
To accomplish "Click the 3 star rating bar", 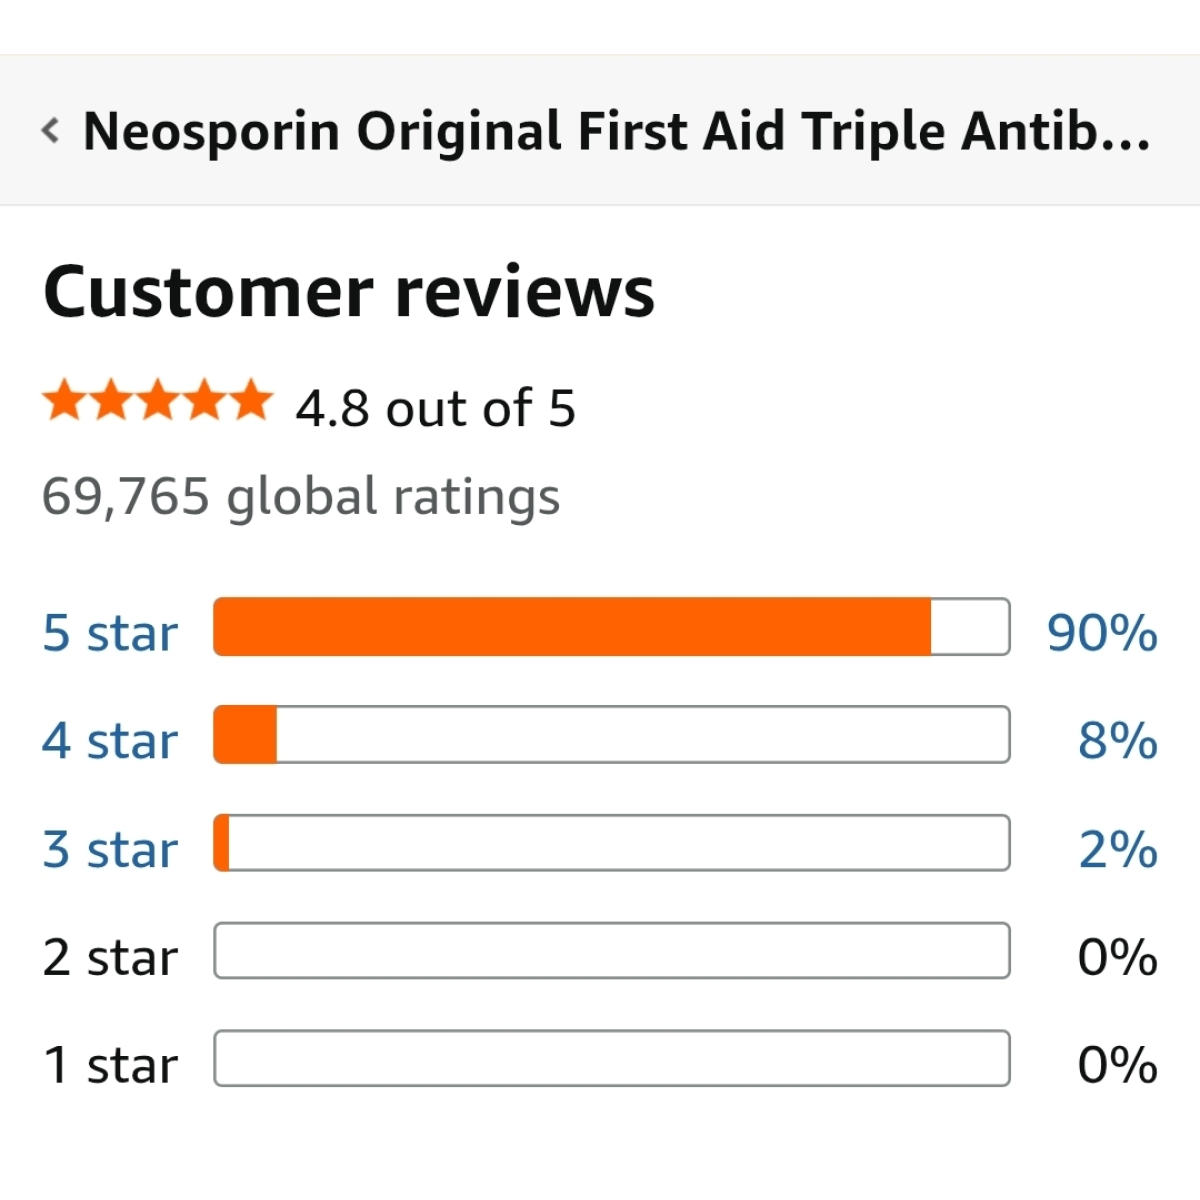I will pyautogui.click(x=612, y=843).
